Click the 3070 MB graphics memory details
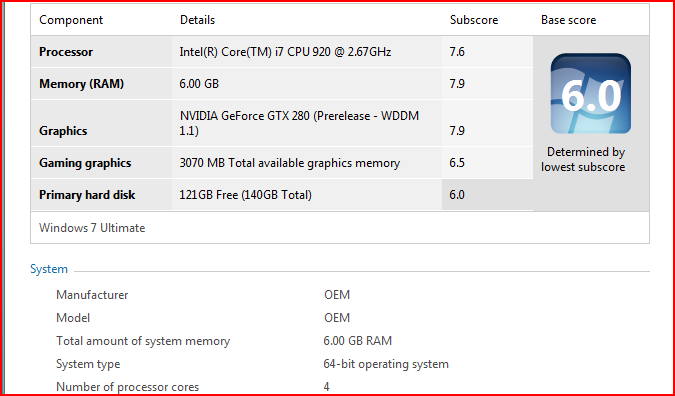This screenshot has width=675, height=396. pos(289,163)
